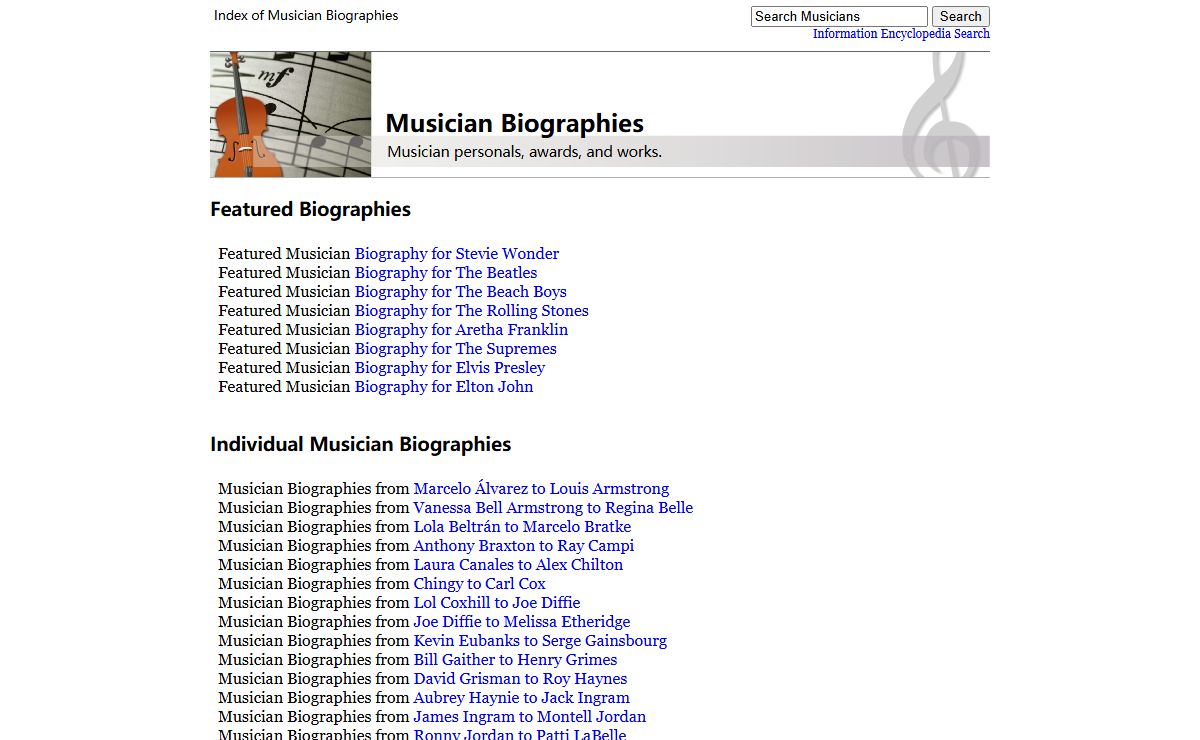The height and width of the screenshot is (740, 1200).
Task: Open Kevin Eubanks to Serge Gainsbourg
Action: (540, 641)
